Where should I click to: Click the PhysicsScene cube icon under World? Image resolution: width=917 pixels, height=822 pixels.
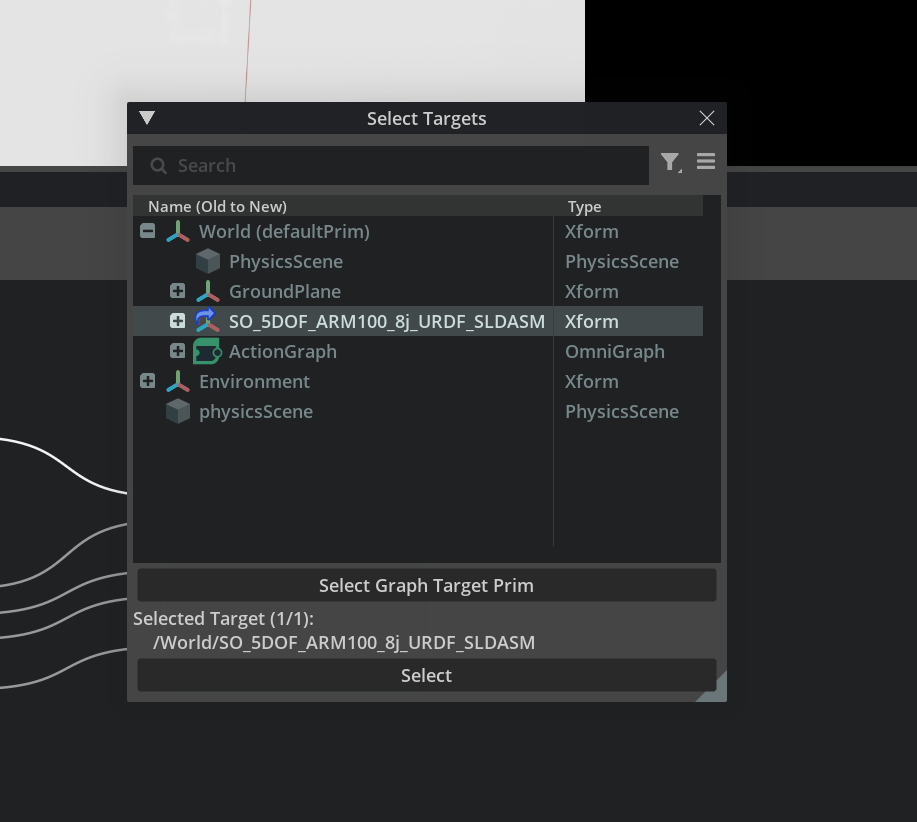click(x=208, y=261)
